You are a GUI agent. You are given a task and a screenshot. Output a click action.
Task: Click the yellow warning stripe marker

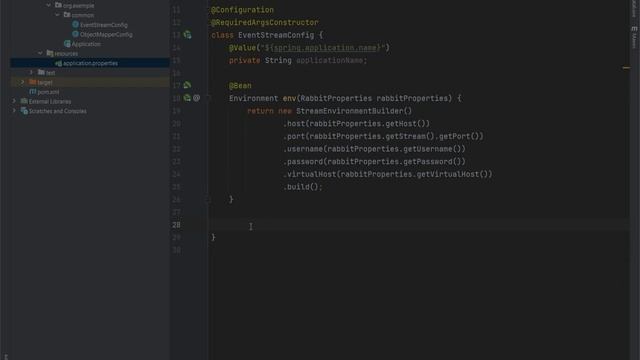[x=626, y=68]
